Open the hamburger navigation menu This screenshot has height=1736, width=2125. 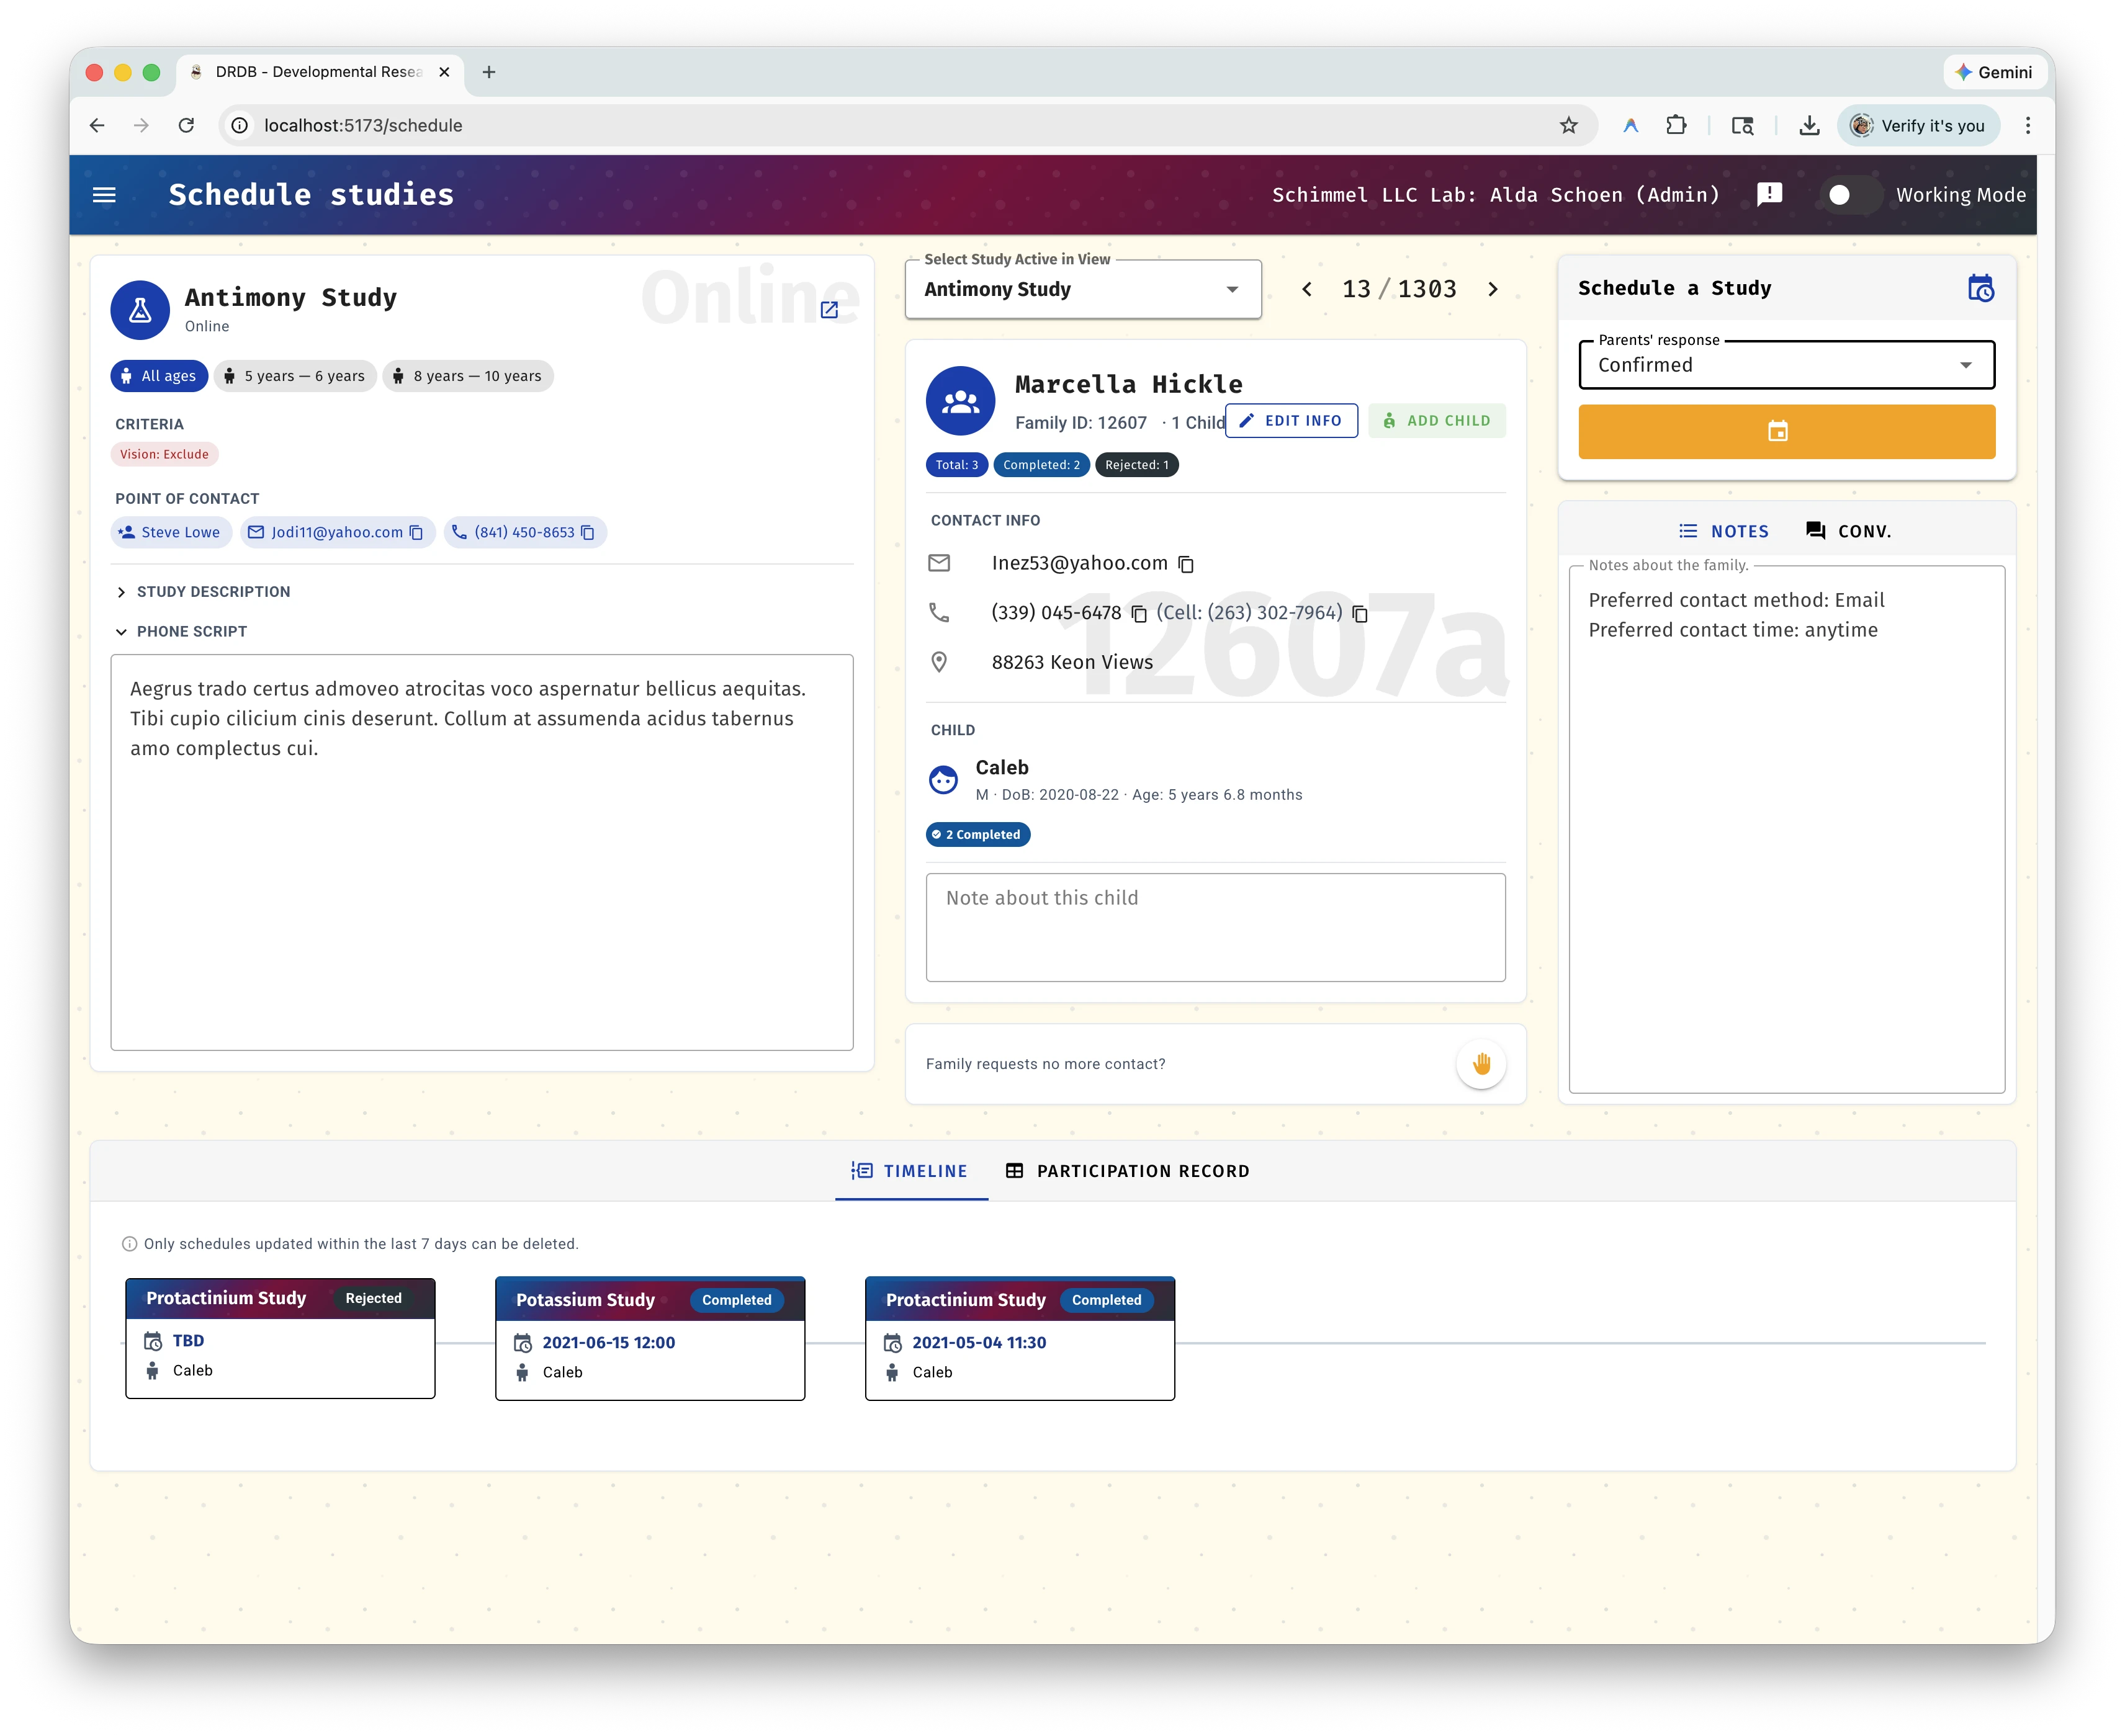104,195
